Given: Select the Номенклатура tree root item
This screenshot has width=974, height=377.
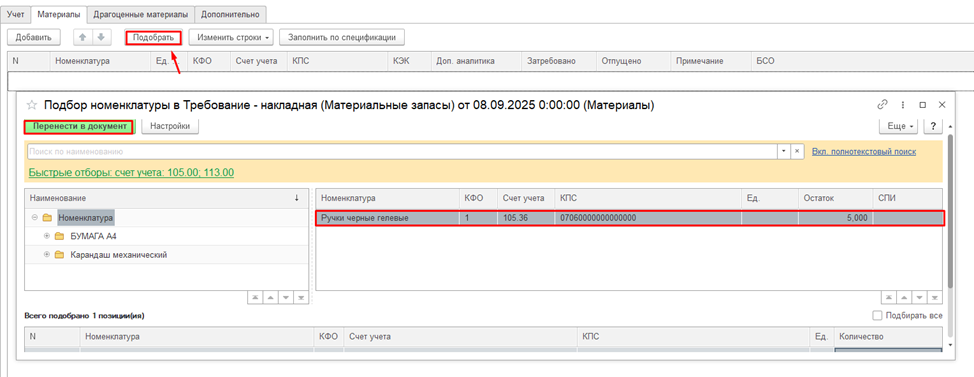Looking at the screenshot, I should [86, 218].
